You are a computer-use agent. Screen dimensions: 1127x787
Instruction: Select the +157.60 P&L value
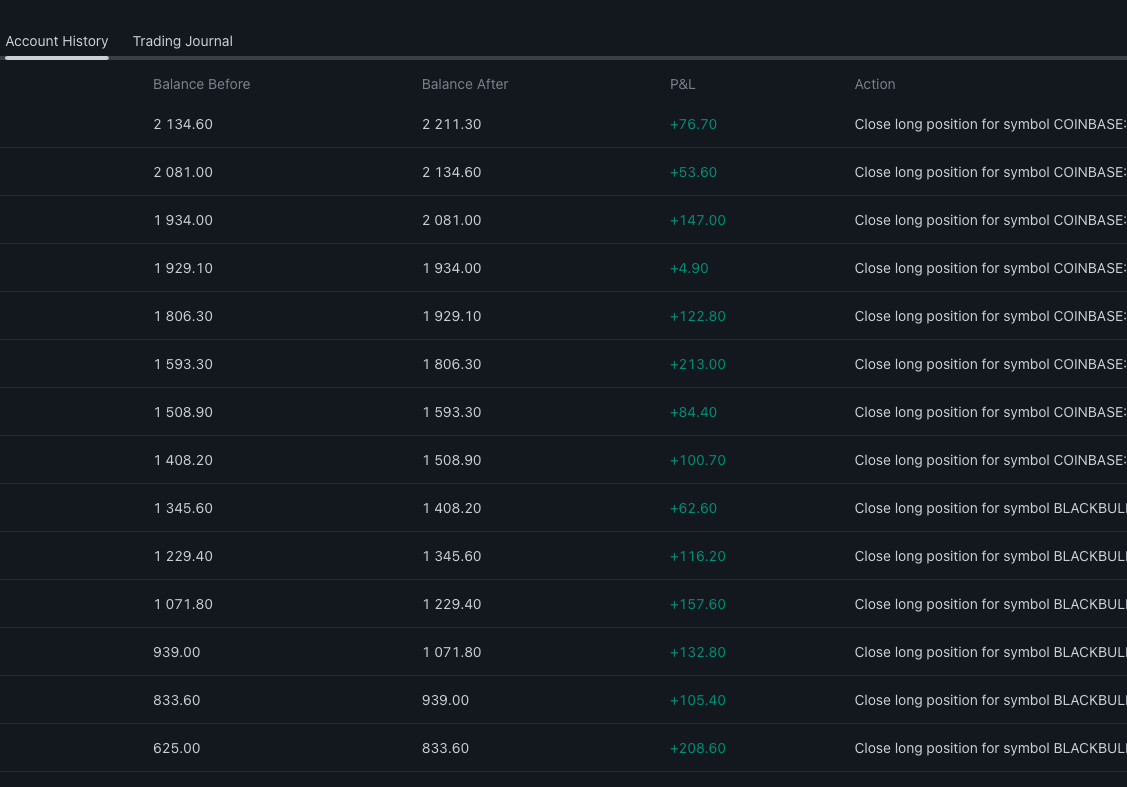[x=697, y=604]
